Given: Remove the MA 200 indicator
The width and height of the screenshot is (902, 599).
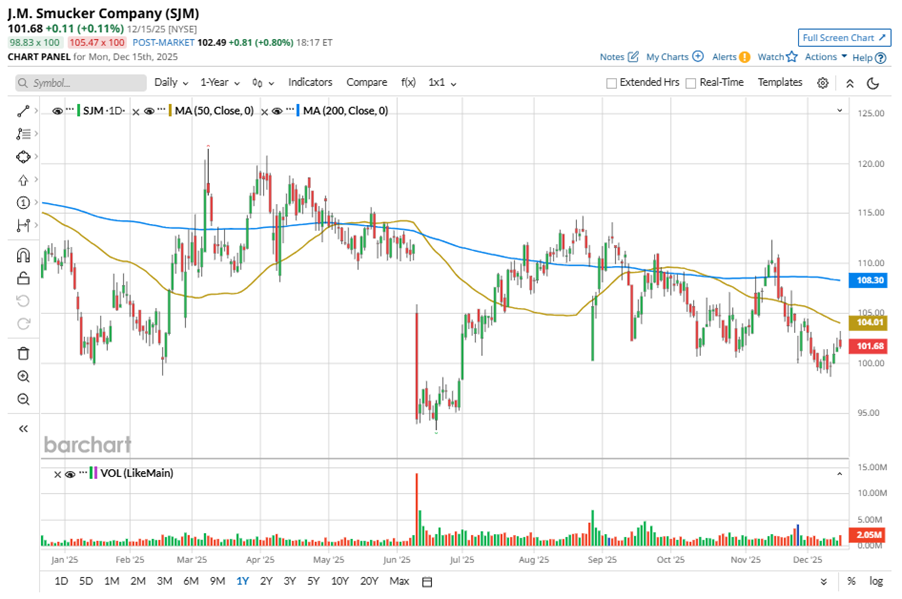Looking at the screenshot, I should pyautogui.click(x=264, y=112).
